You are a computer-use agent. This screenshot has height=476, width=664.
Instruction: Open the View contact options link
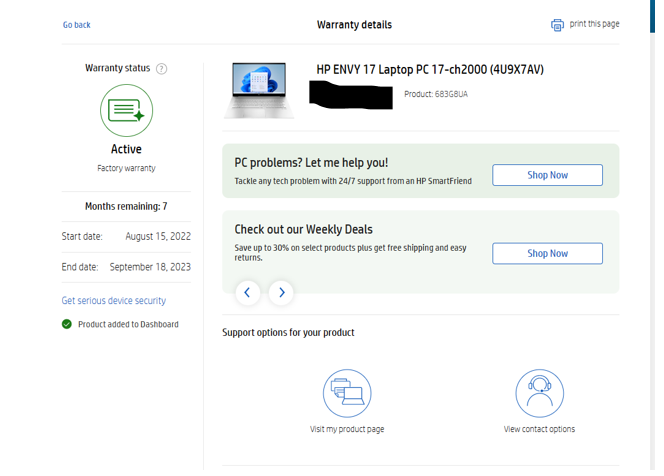pos(539,429)
